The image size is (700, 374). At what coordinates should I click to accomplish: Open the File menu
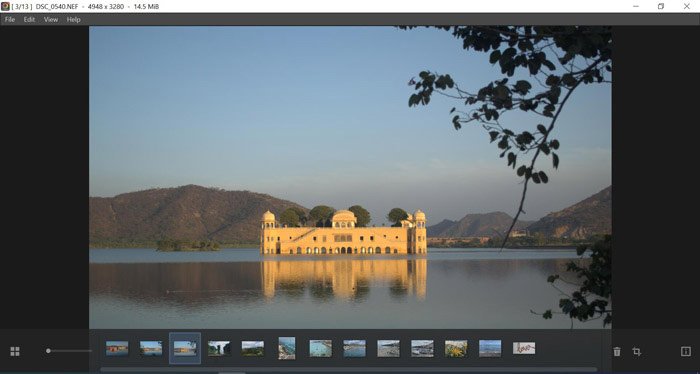pos(10,20)
